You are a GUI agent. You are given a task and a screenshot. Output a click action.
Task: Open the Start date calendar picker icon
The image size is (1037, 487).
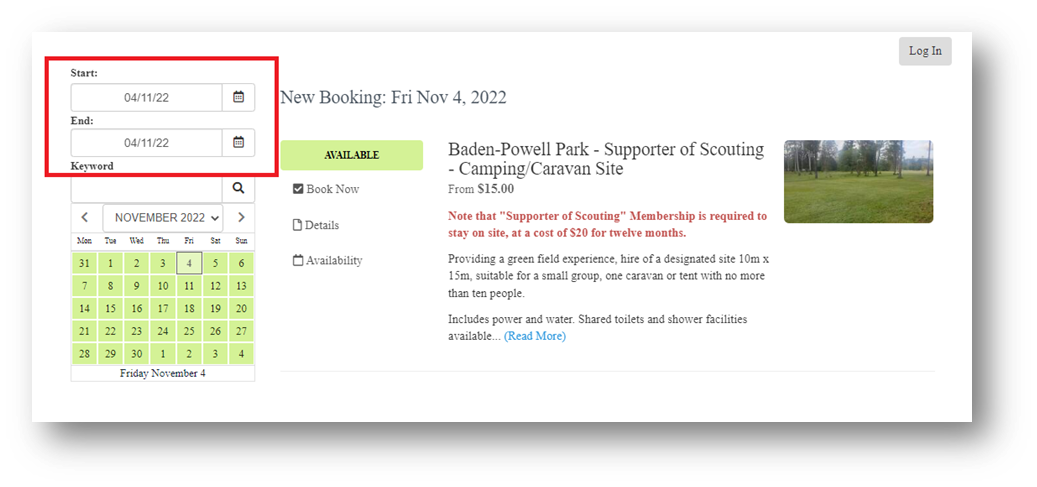(x=238, y=97)
